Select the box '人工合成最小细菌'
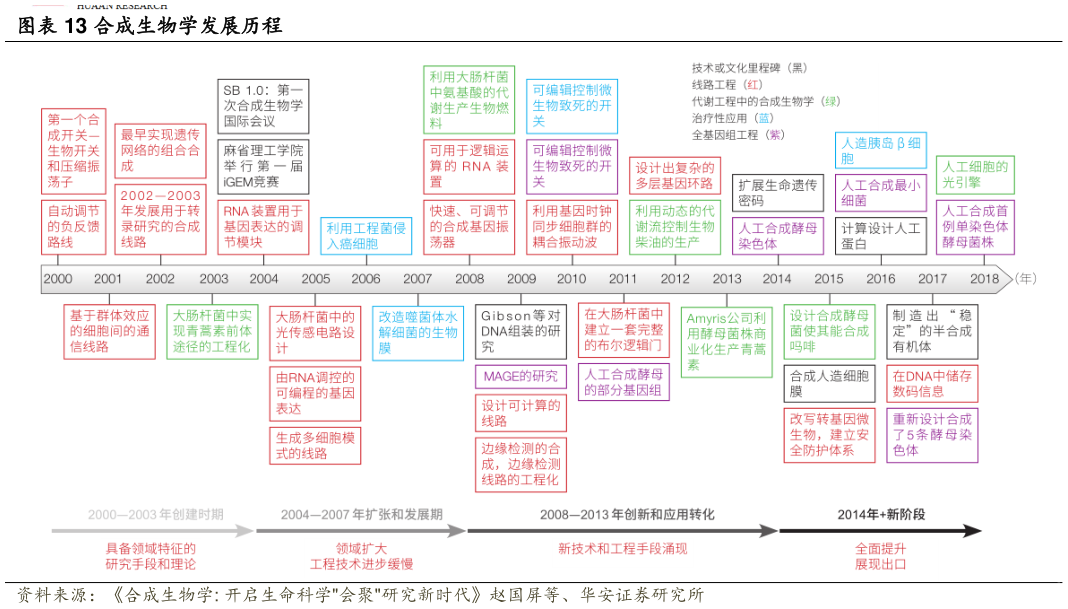This screenshot has height=609, width=1068. coord(881,193)
